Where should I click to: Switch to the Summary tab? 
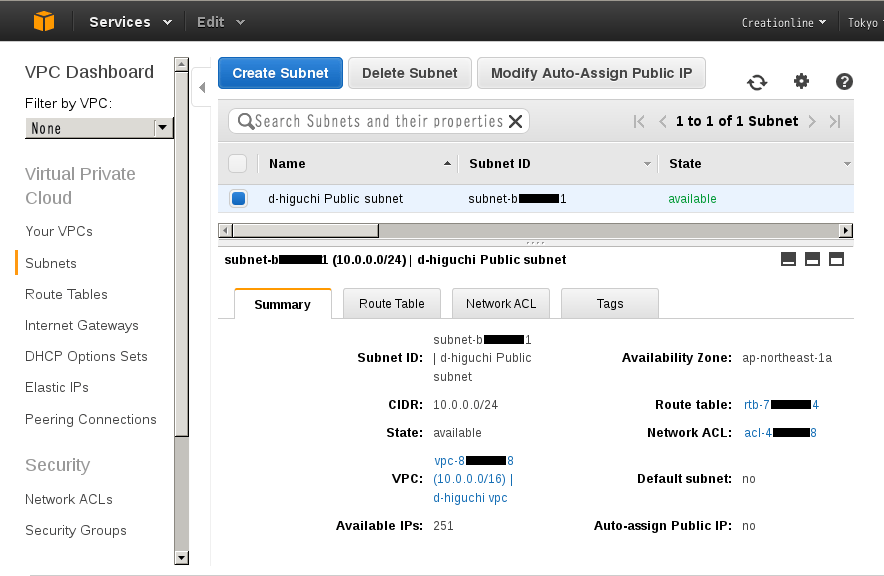[282, 304]
